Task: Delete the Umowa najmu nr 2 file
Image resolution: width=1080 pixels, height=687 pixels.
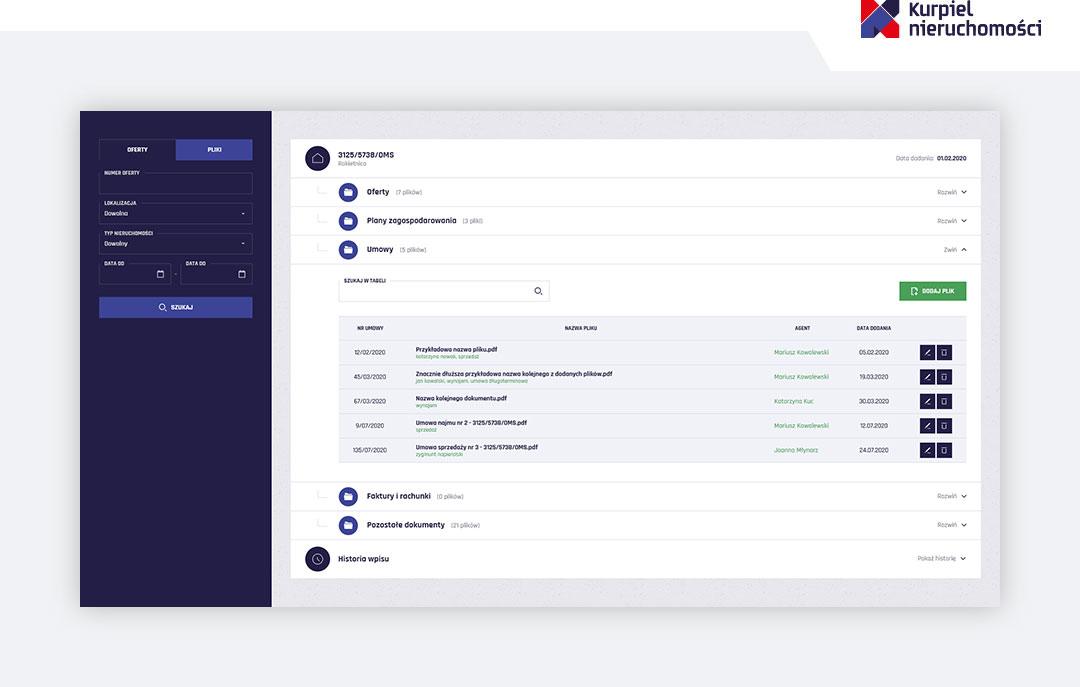Action: pyautogui.click(x=944, y=426)
